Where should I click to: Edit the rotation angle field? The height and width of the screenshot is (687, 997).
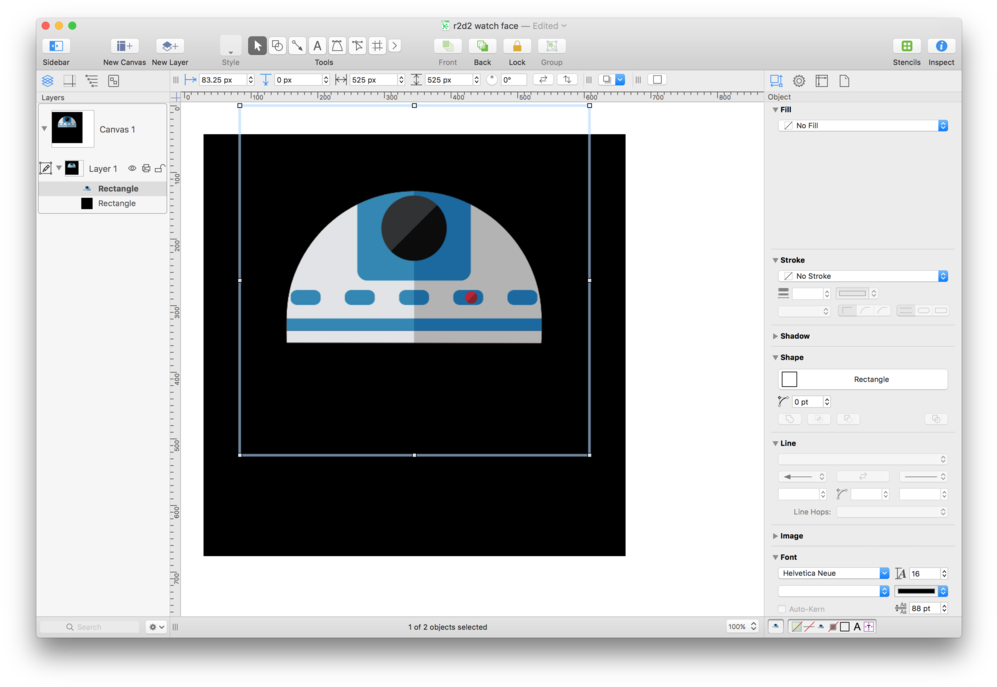tap(514, 80)
